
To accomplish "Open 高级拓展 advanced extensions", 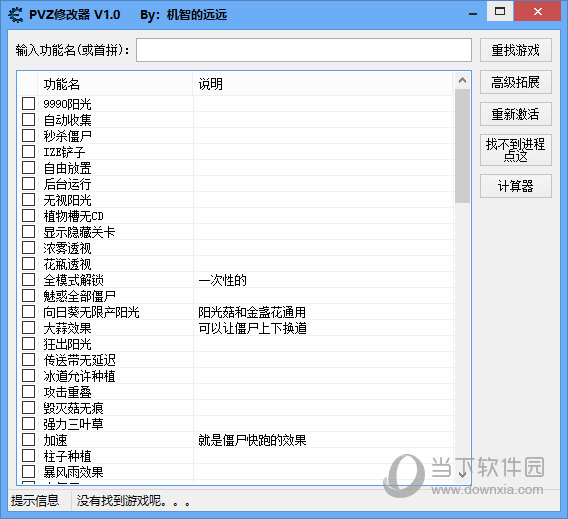I will click(x=516, y=82).
